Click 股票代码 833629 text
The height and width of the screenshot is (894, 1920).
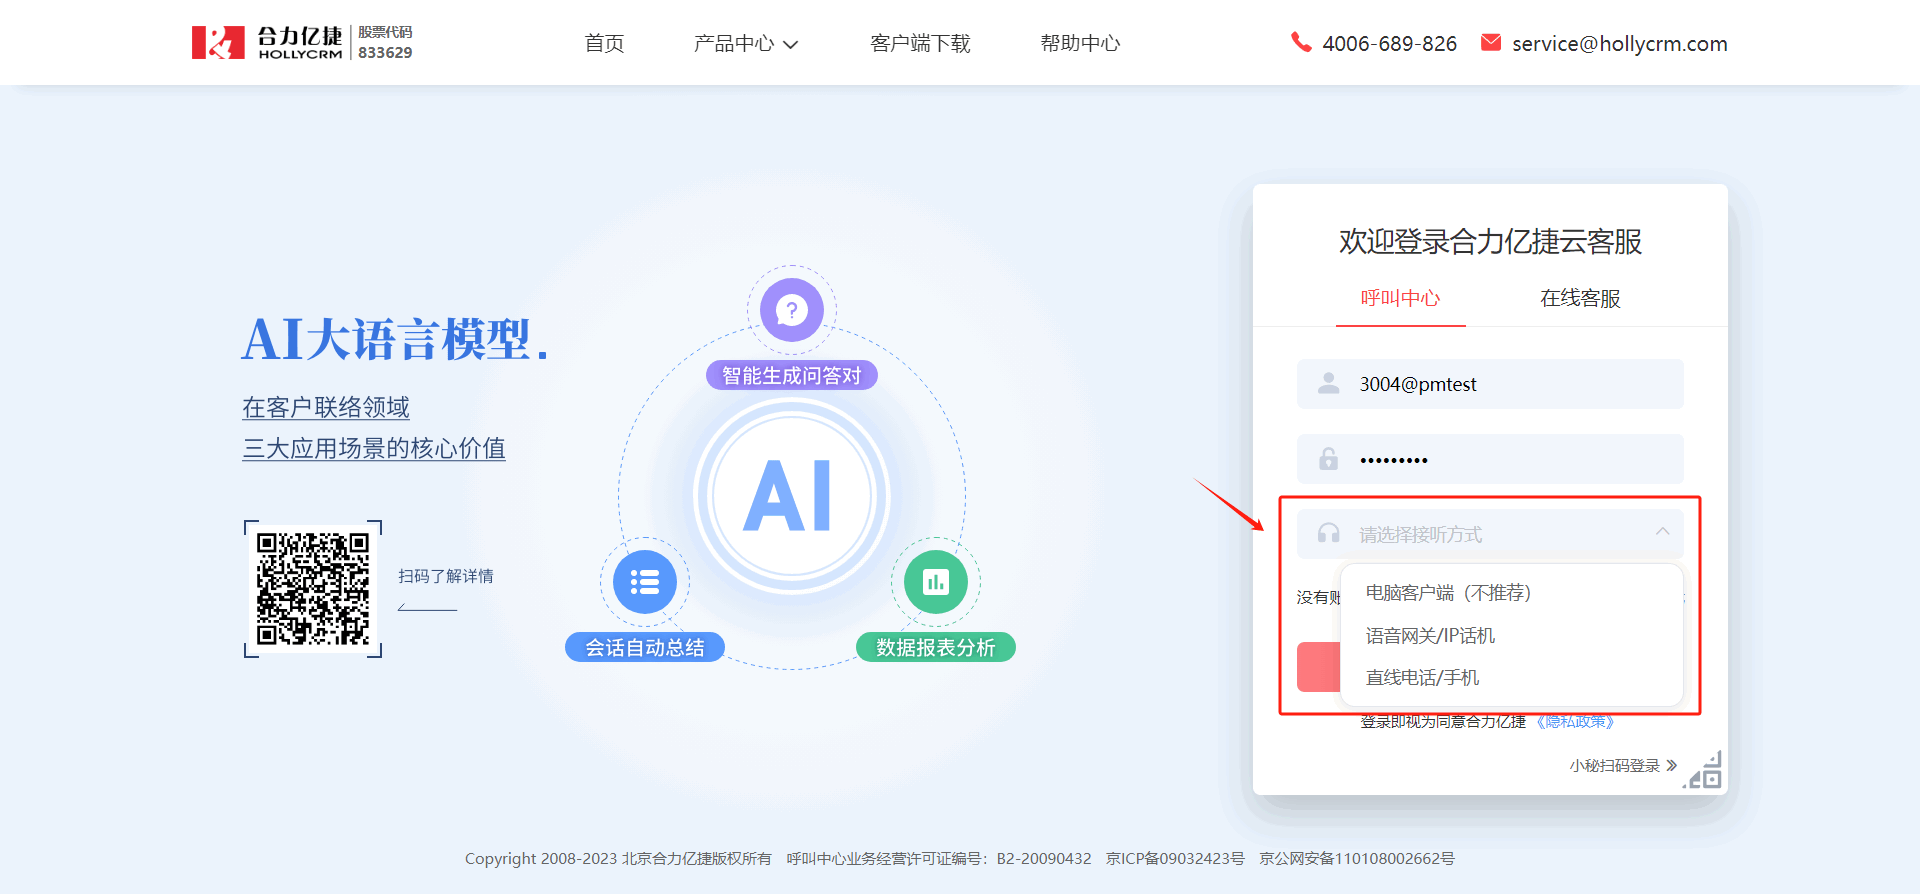(385, 43)
